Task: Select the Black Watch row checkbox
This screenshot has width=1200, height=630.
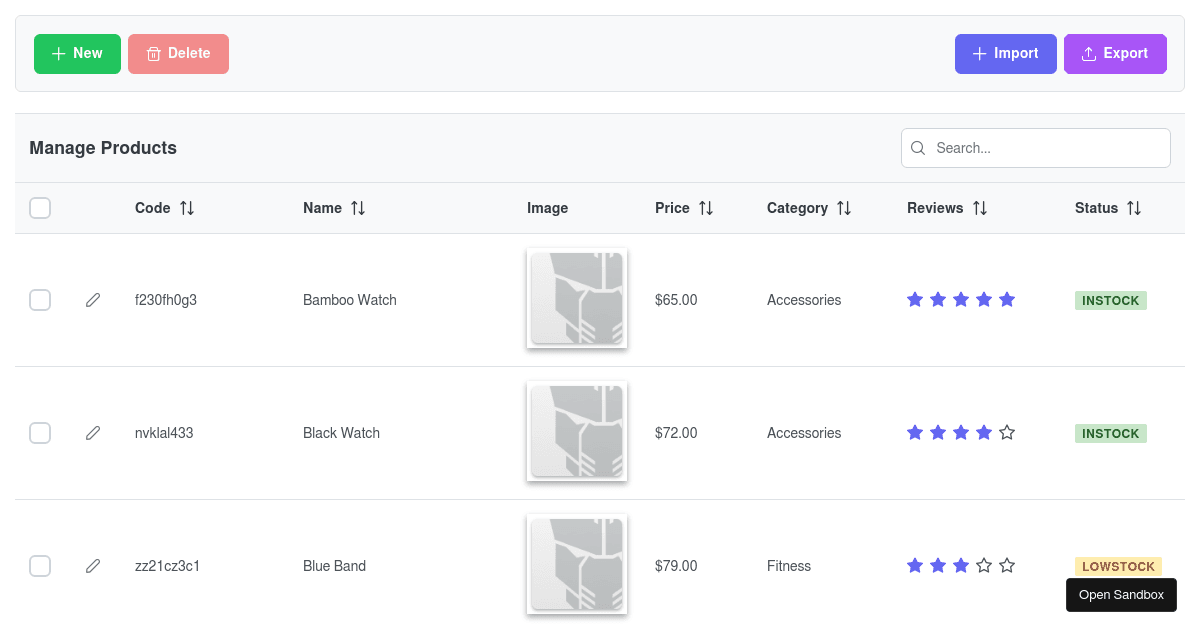Action: pyautogui.click(x=40, y=433)
